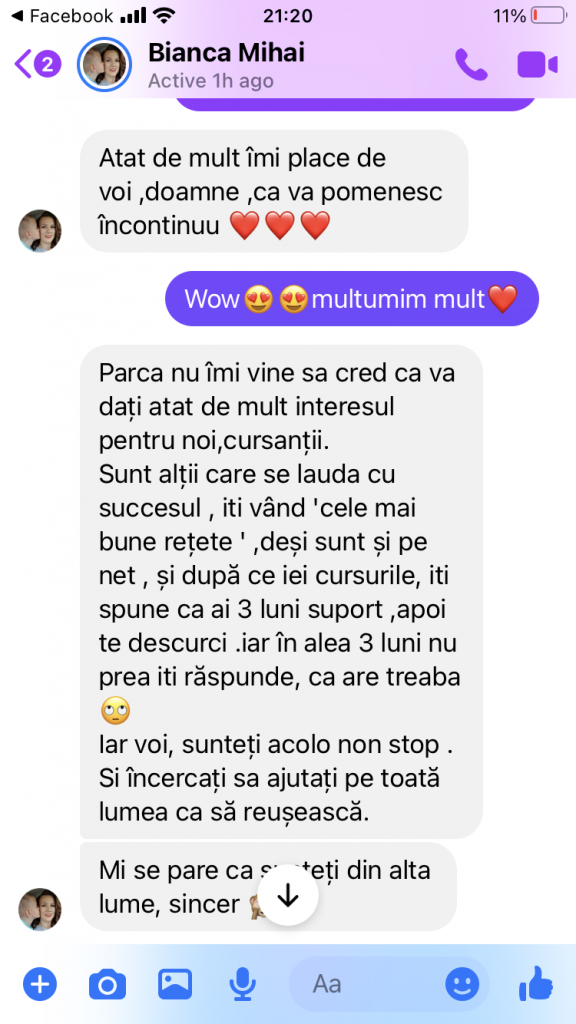Open the photo gallery picker icon
Image resolution: width=576 pixels, height=1024 pixels.
[174, 983]
